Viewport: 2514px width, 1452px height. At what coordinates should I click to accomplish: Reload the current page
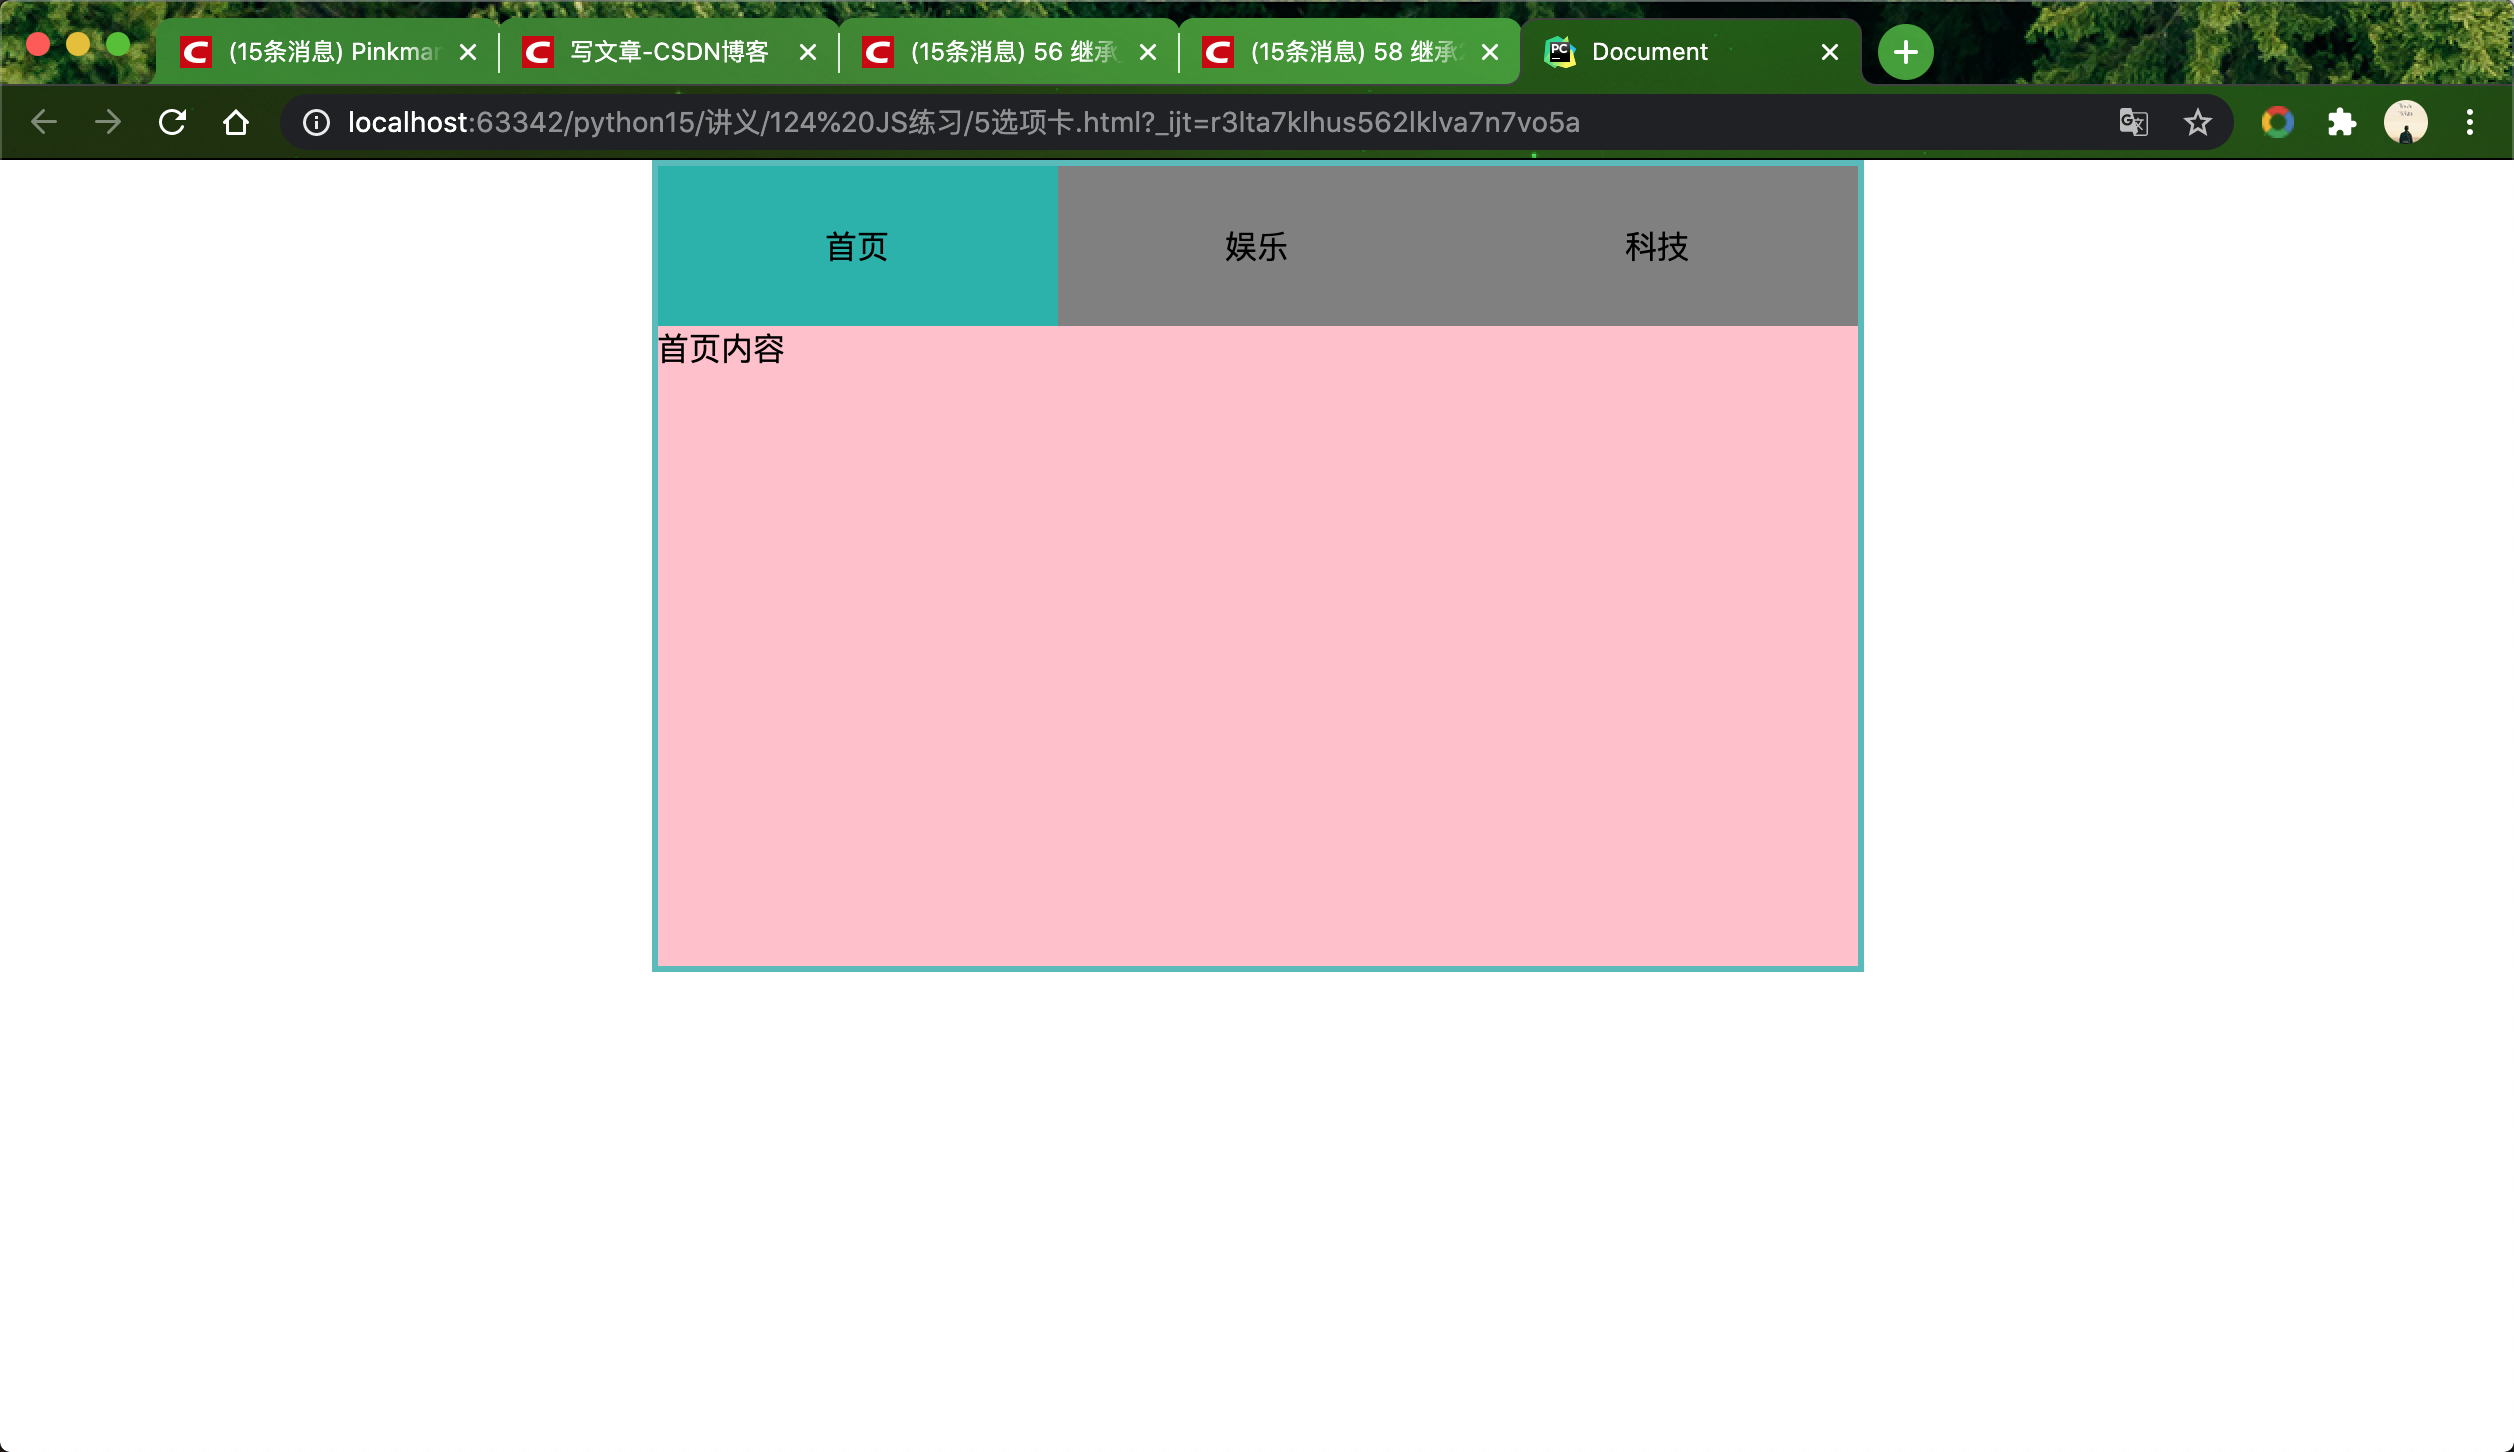click(x=172, y=122)
